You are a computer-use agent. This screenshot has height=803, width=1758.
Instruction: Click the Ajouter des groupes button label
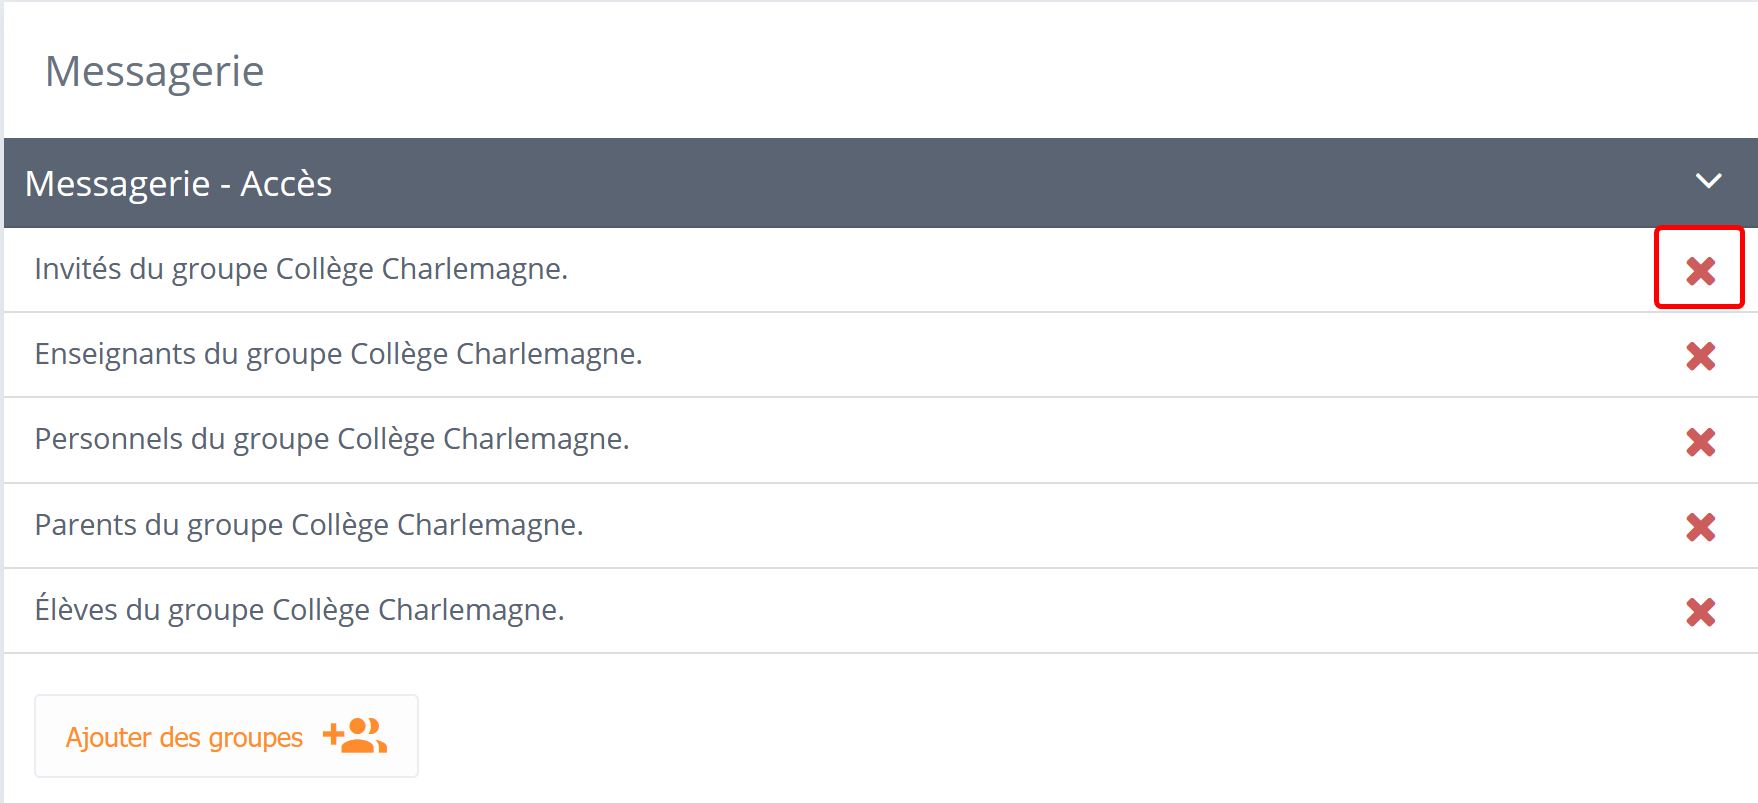184,737
